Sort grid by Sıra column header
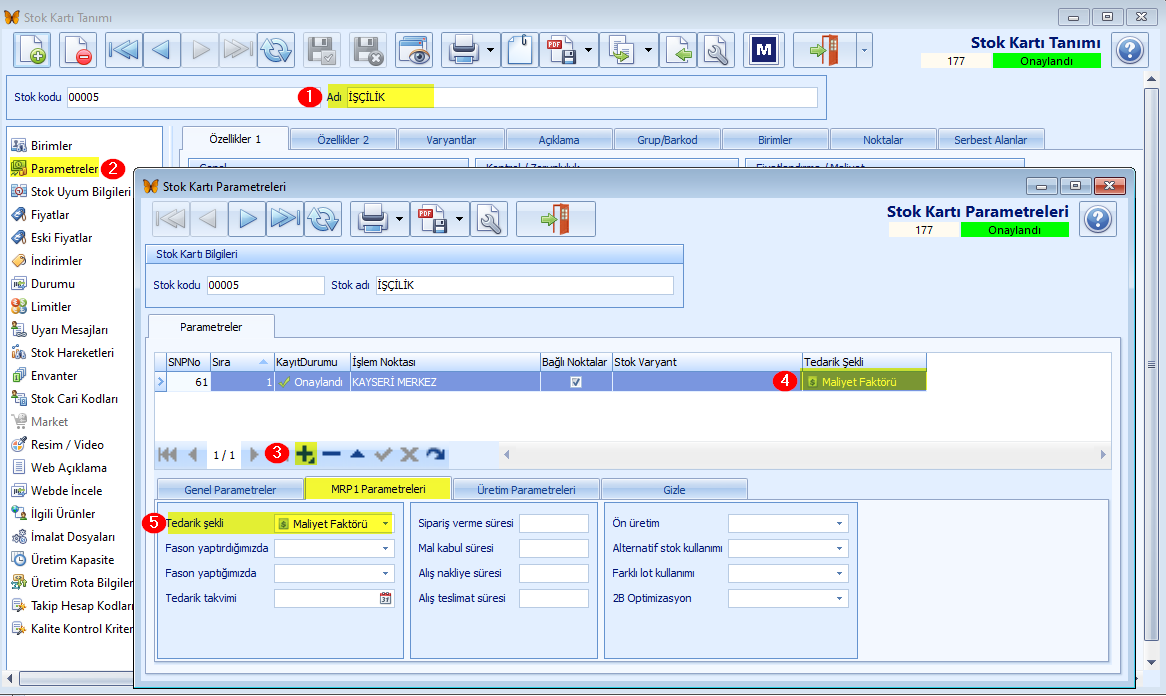This screenshot has width=1166, height=696. click(242, 362)
